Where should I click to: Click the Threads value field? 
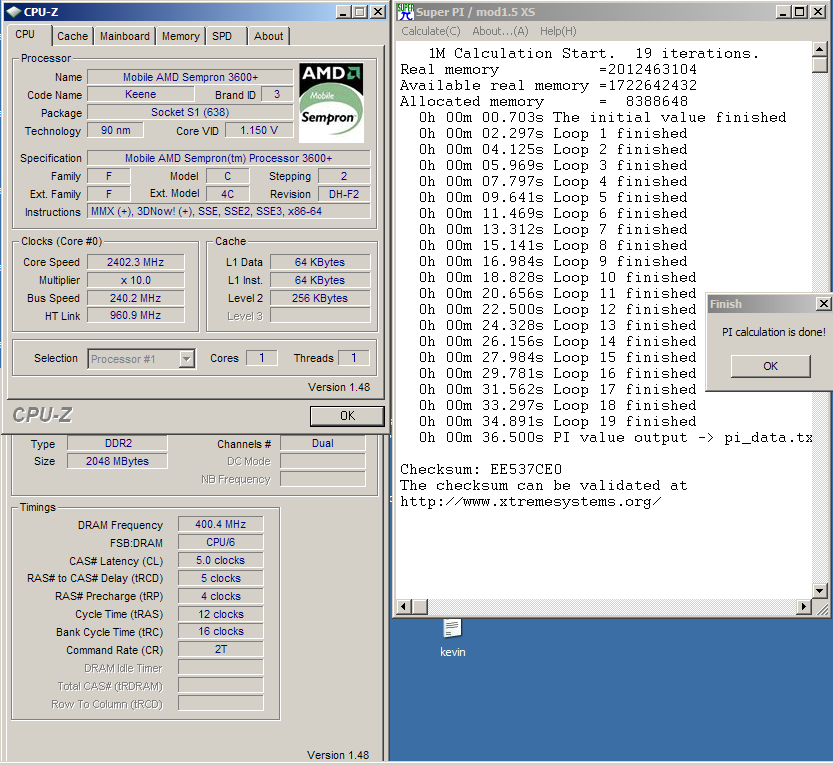click(x=353, y=358)
